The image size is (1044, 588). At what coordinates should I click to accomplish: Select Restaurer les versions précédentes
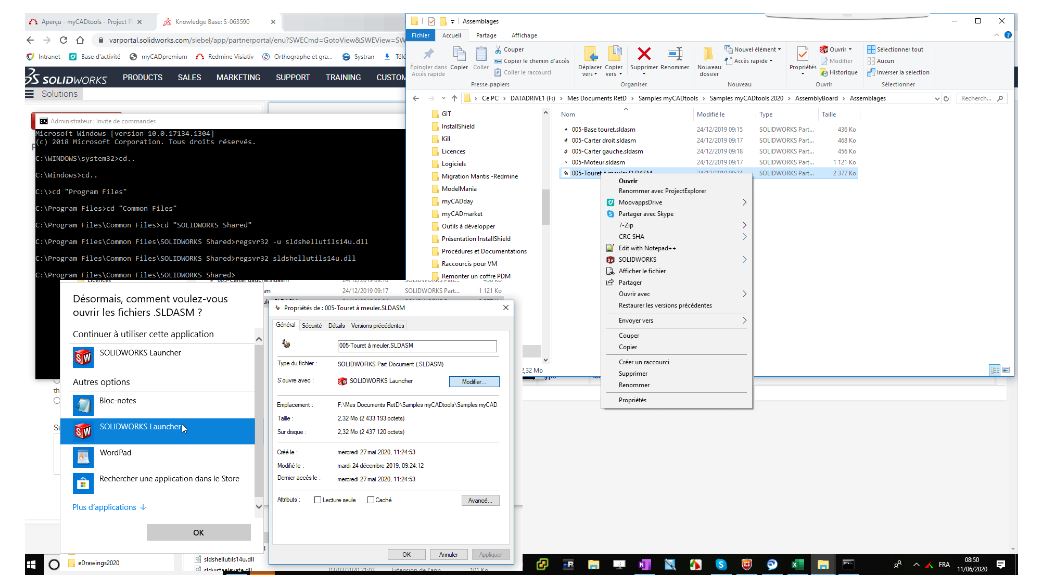pyautogui.click(x=665, y=306)
